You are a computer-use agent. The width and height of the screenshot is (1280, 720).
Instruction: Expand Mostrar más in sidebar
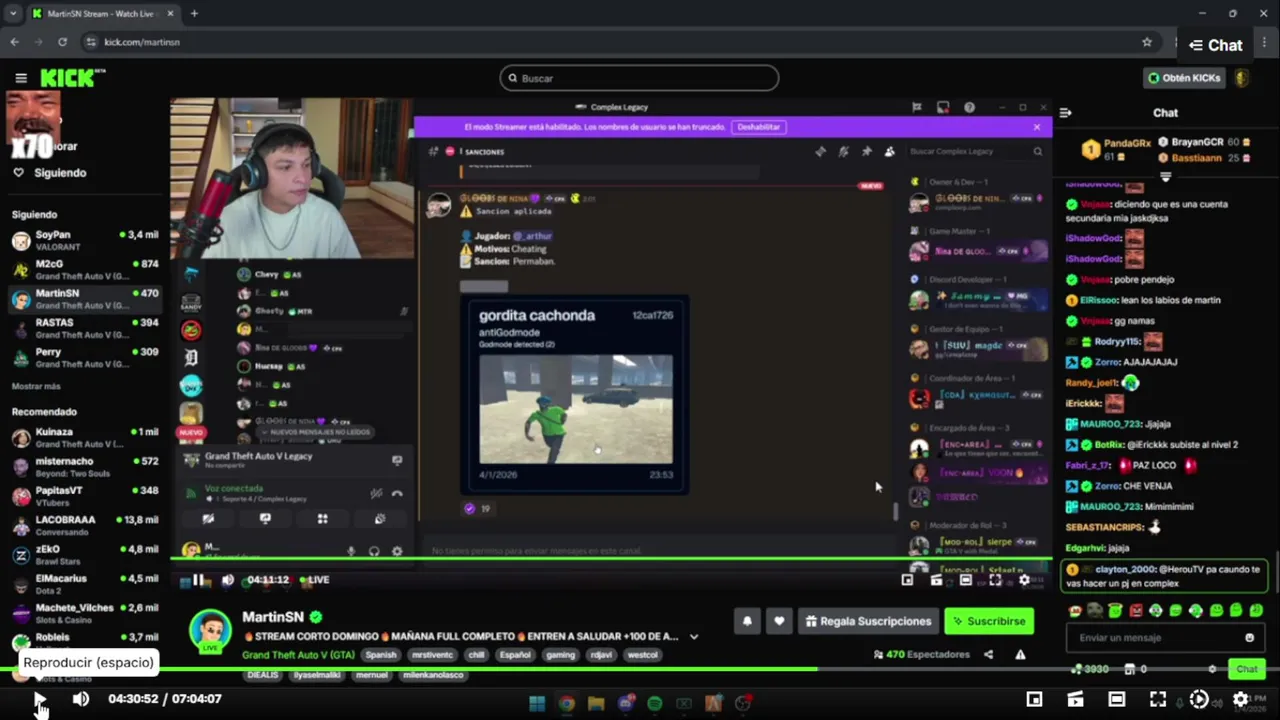[x=36, y=386]
